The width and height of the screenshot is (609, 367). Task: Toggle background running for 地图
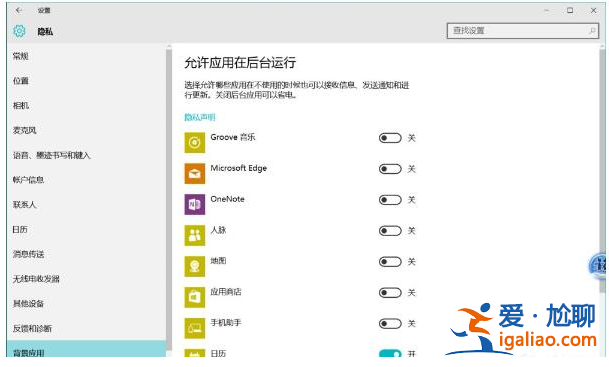click(390, 262)
